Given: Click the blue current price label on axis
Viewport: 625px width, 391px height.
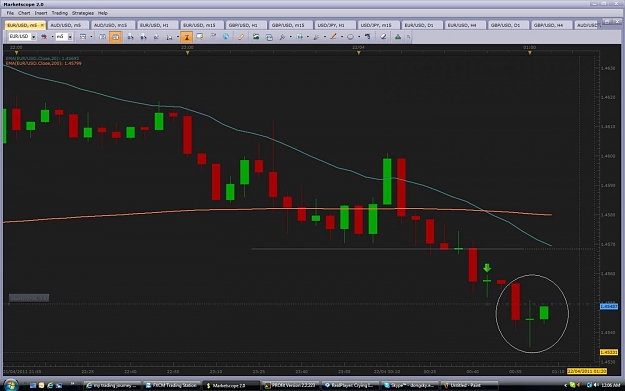Looking at the screenshot, I should [609, 307].
